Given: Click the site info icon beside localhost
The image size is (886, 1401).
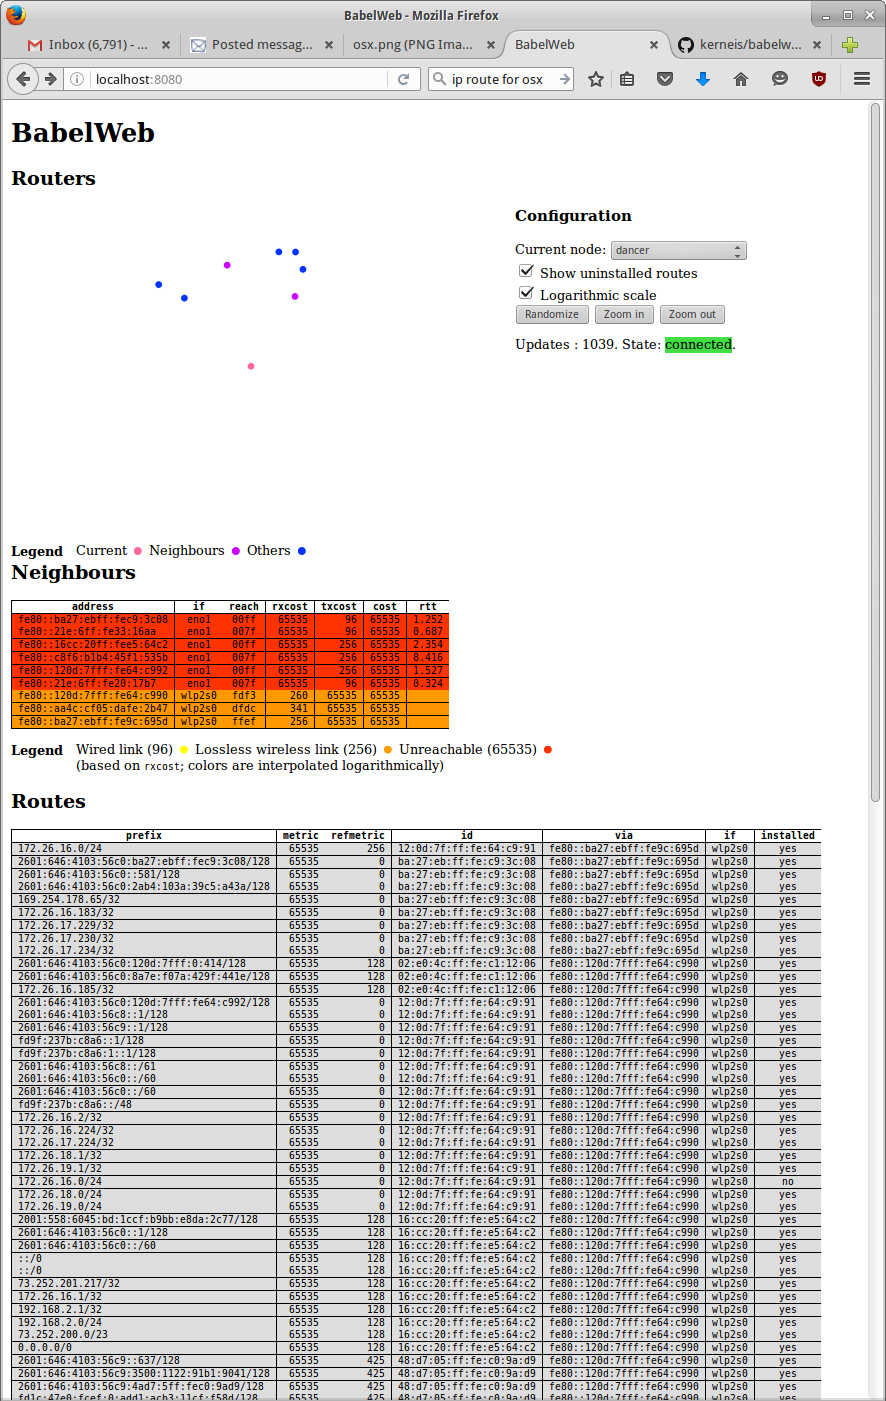Looking at the screenshot, I should [77, 79].
